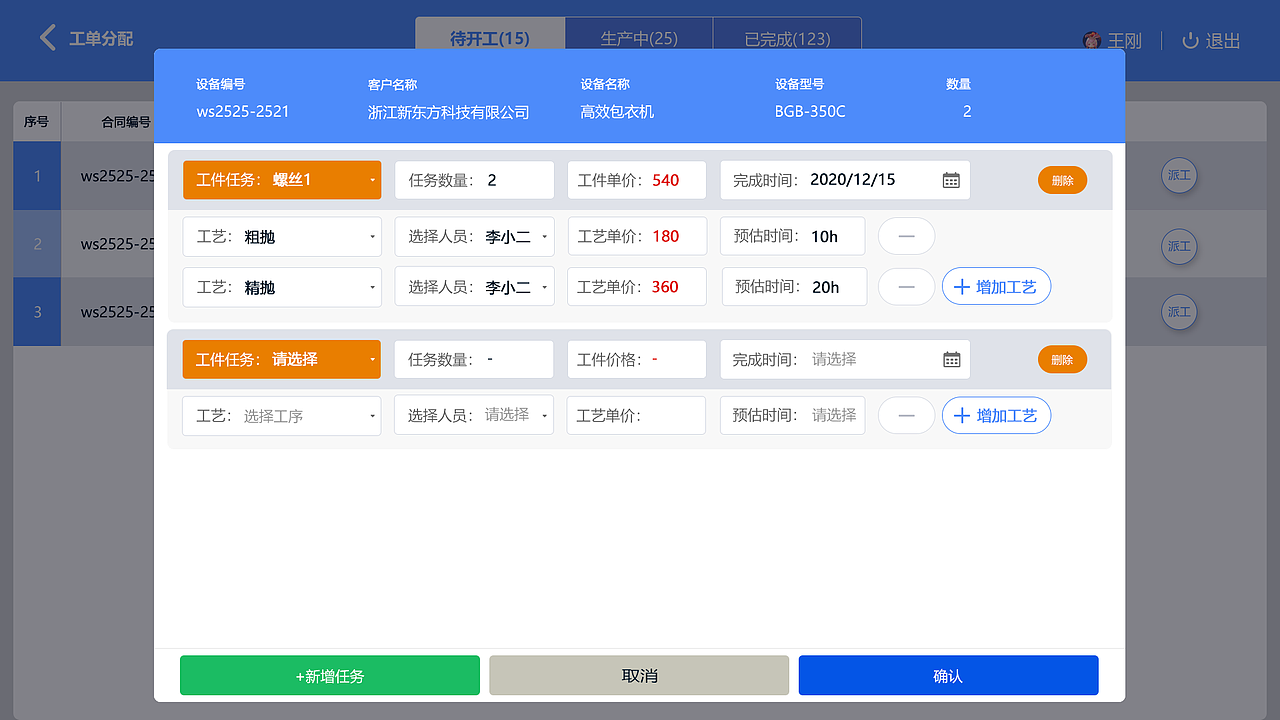
Task: Click 派工 icon in background row 1
Action: [1179, 175]
